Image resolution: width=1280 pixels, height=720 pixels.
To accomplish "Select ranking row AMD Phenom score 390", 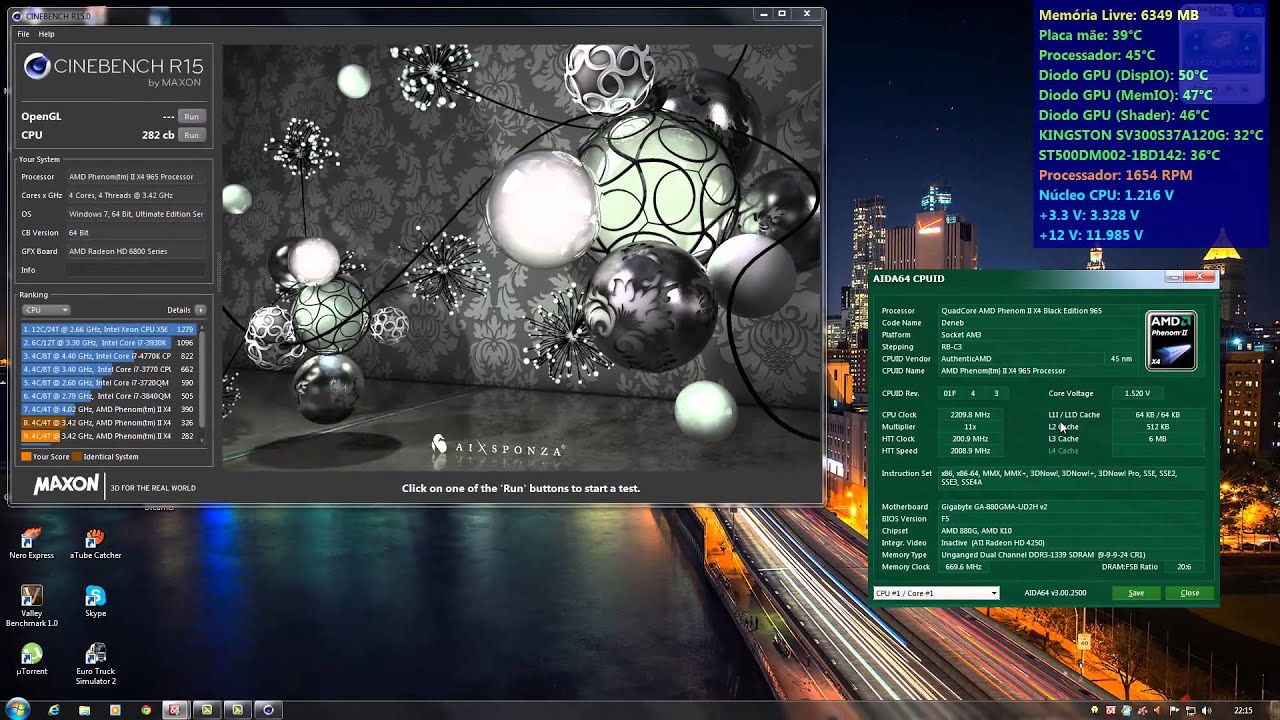I will click(x=108, y=409).
